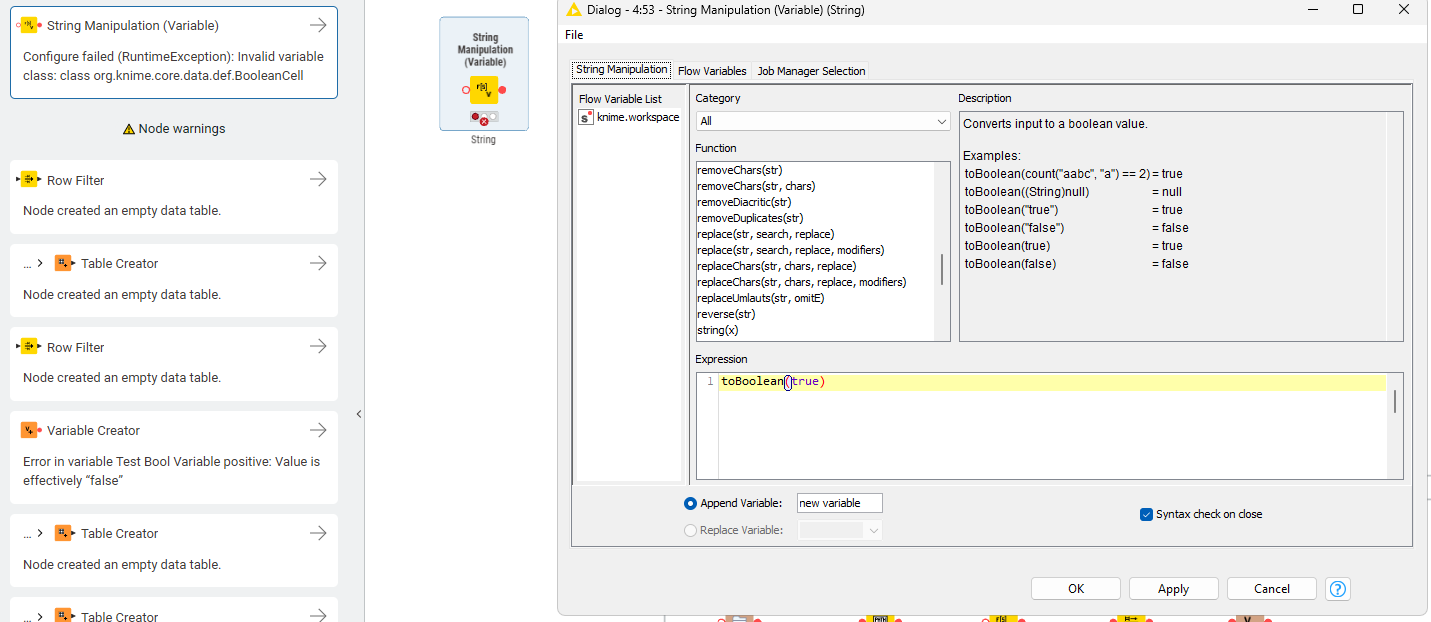Click the OK button
Image resolution: width=1431 pixels, height=622 pixels.
click(1075, 589)
